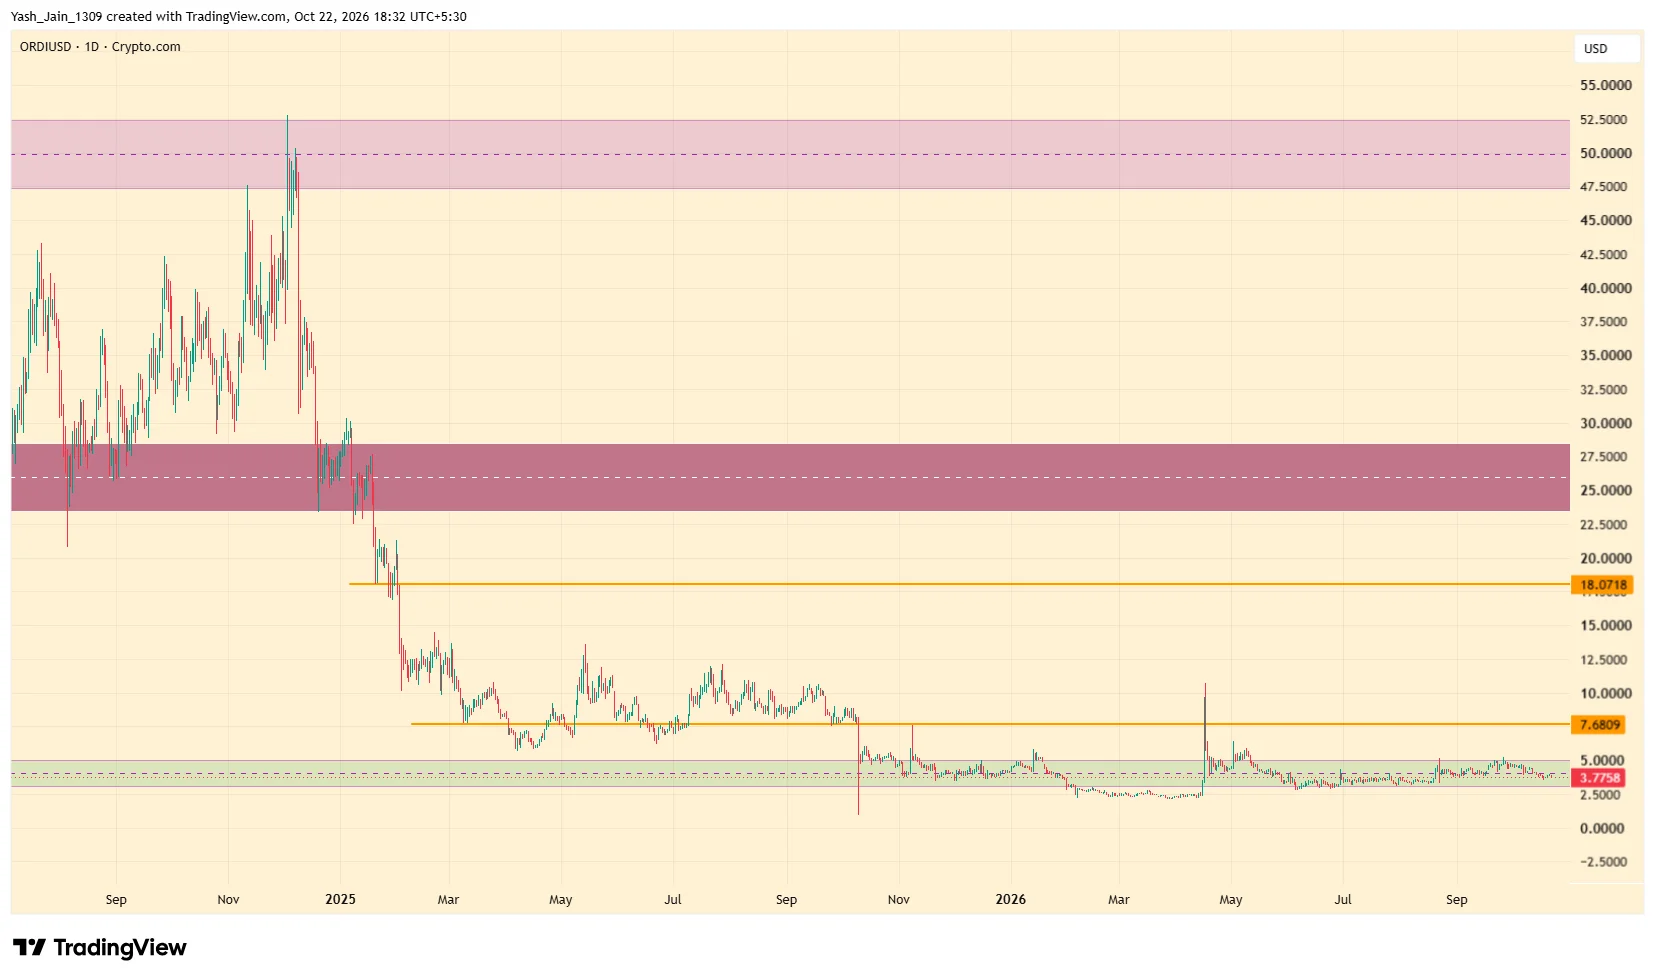Click the 2026 label on time axis
1655x980 pixels.
click(x=1010, y=899)
